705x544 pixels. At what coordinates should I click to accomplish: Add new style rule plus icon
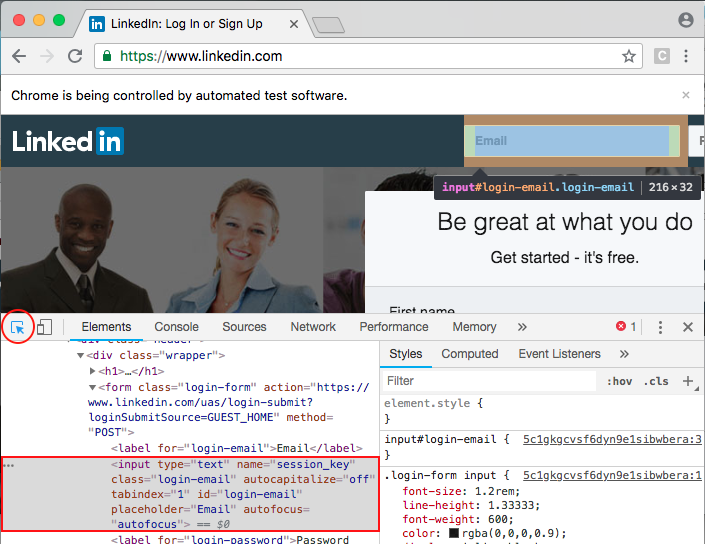coord(687,381)
